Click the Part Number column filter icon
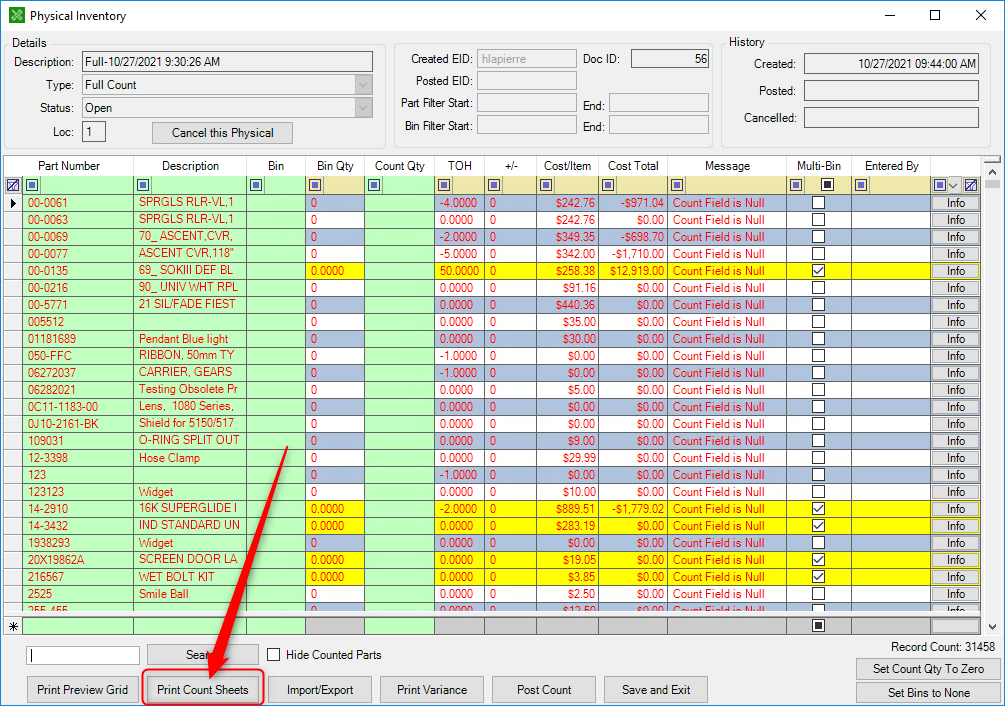Image resolution: width=1005 pixels, height=706 pixels. pos(33,185)
